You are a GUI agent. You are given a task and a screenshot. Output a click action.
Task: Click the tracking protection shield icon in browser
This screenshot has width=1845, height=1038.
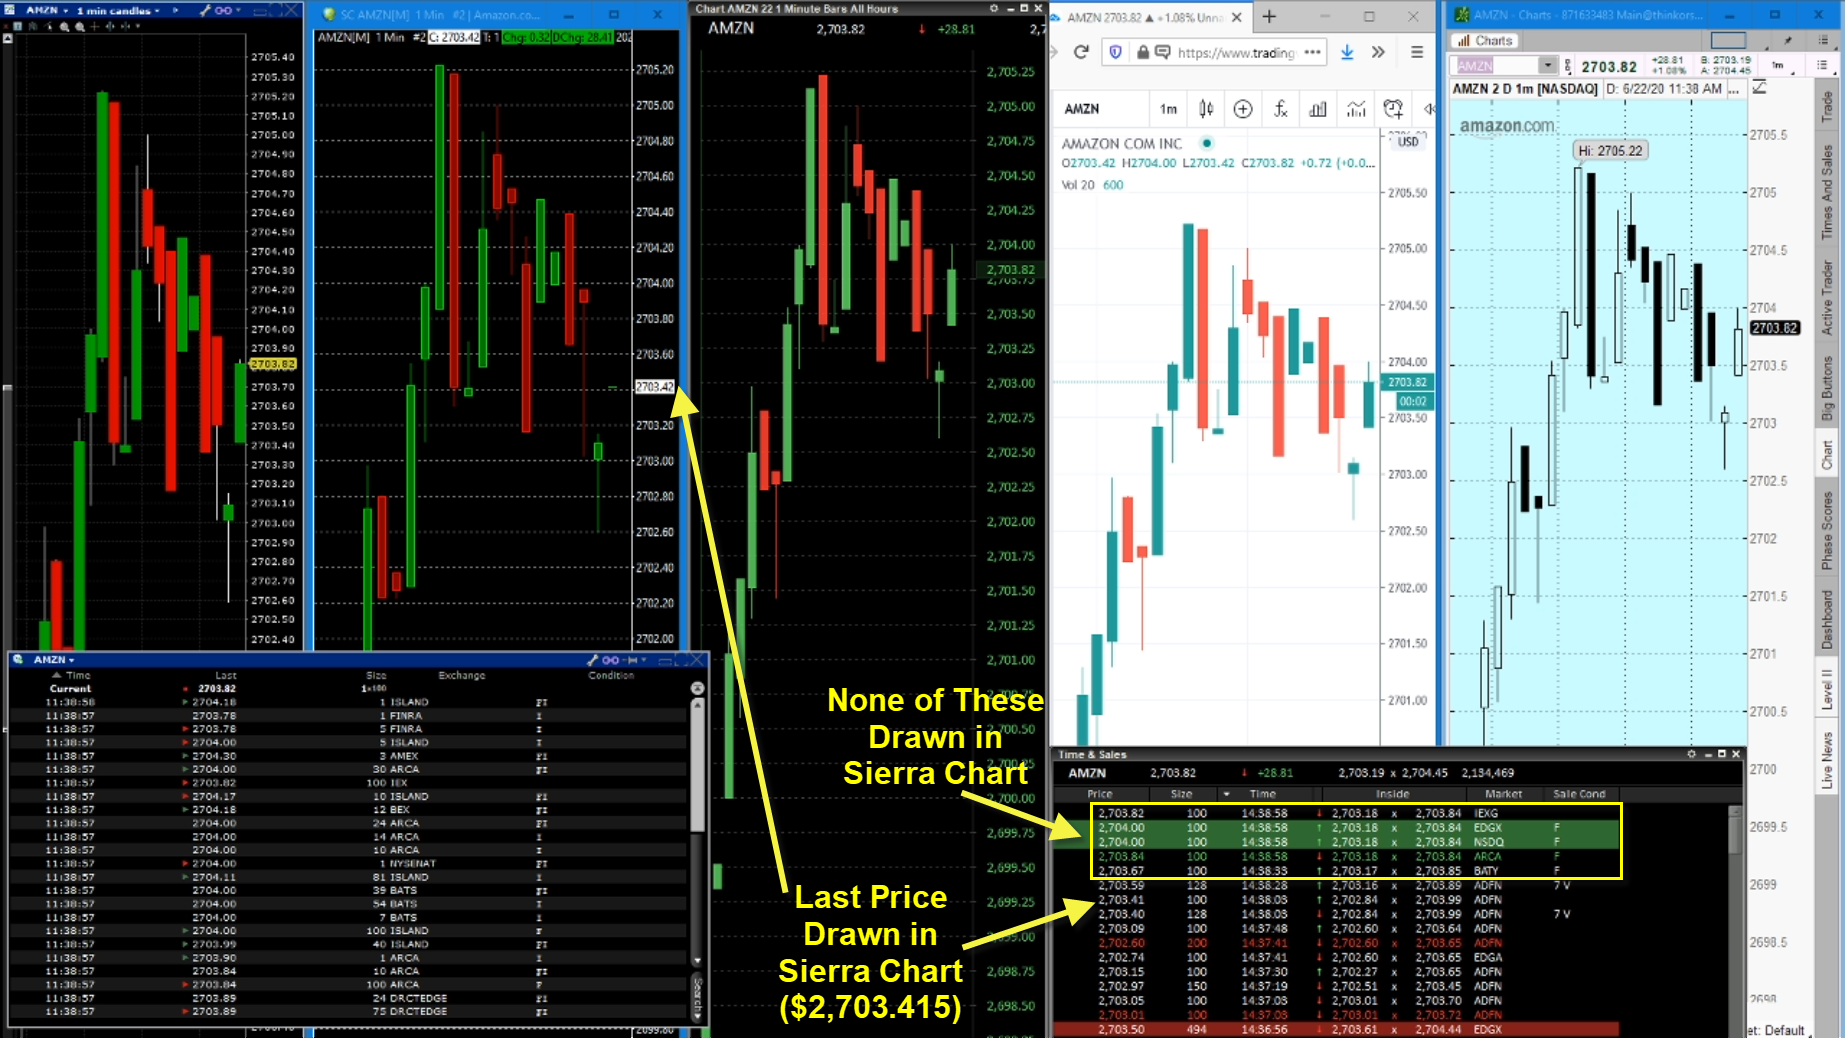(1116, 52)
